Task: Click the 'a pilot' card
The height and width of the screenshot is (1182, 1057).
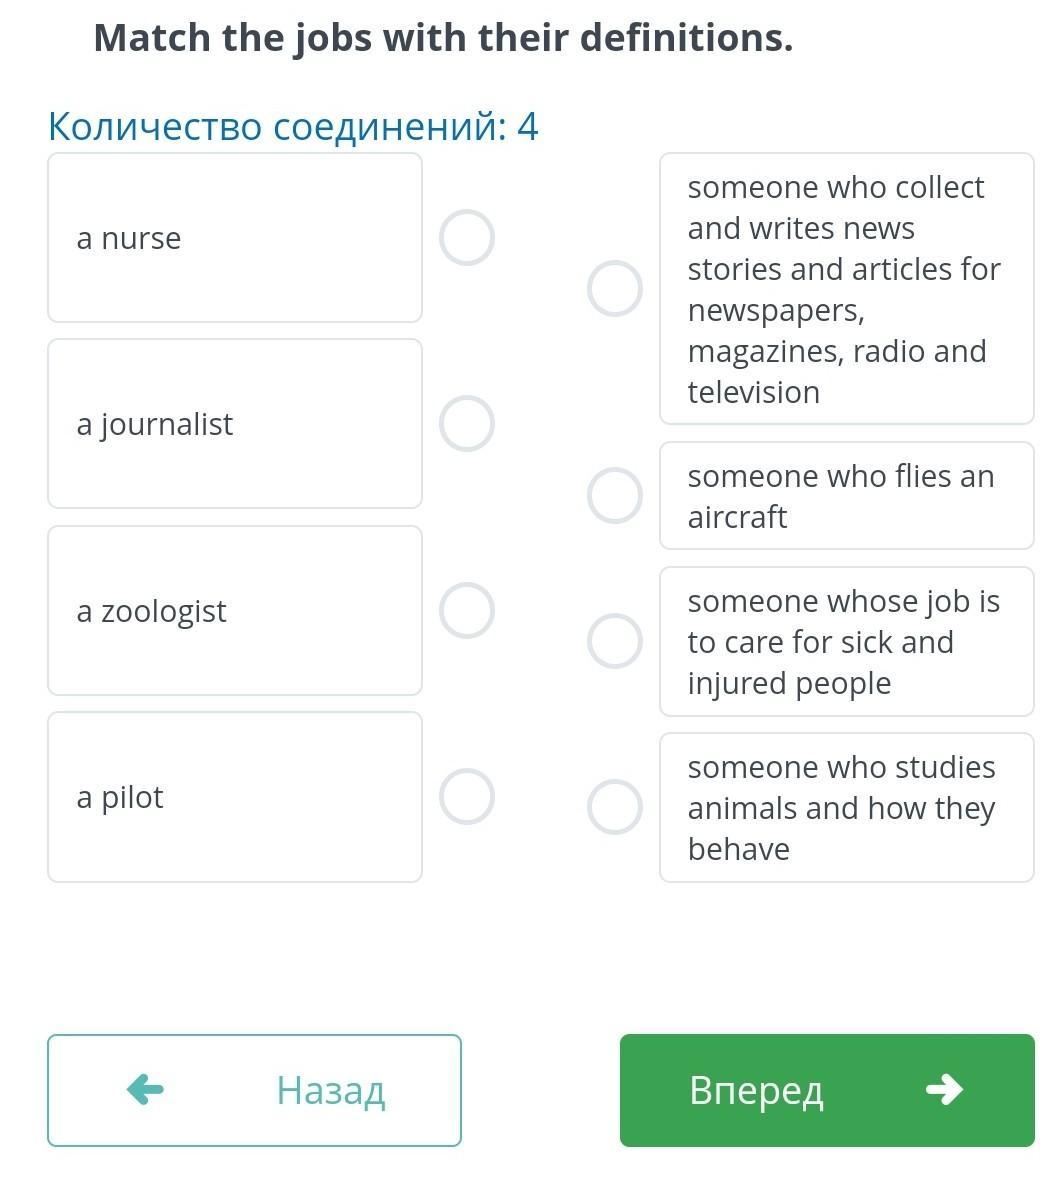Action: [x=234, y=797]
